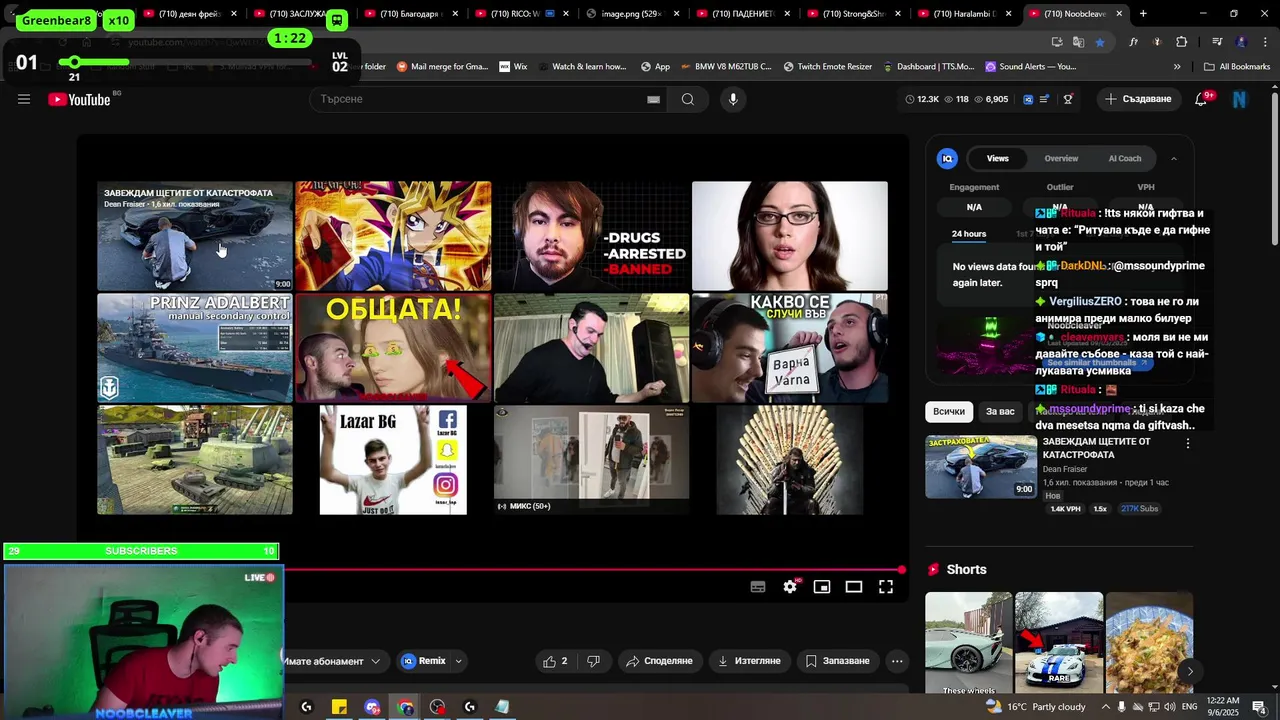Dislike the video with thumbs down
Screen dimensions: 1280x720
click(x=593, y=661)
